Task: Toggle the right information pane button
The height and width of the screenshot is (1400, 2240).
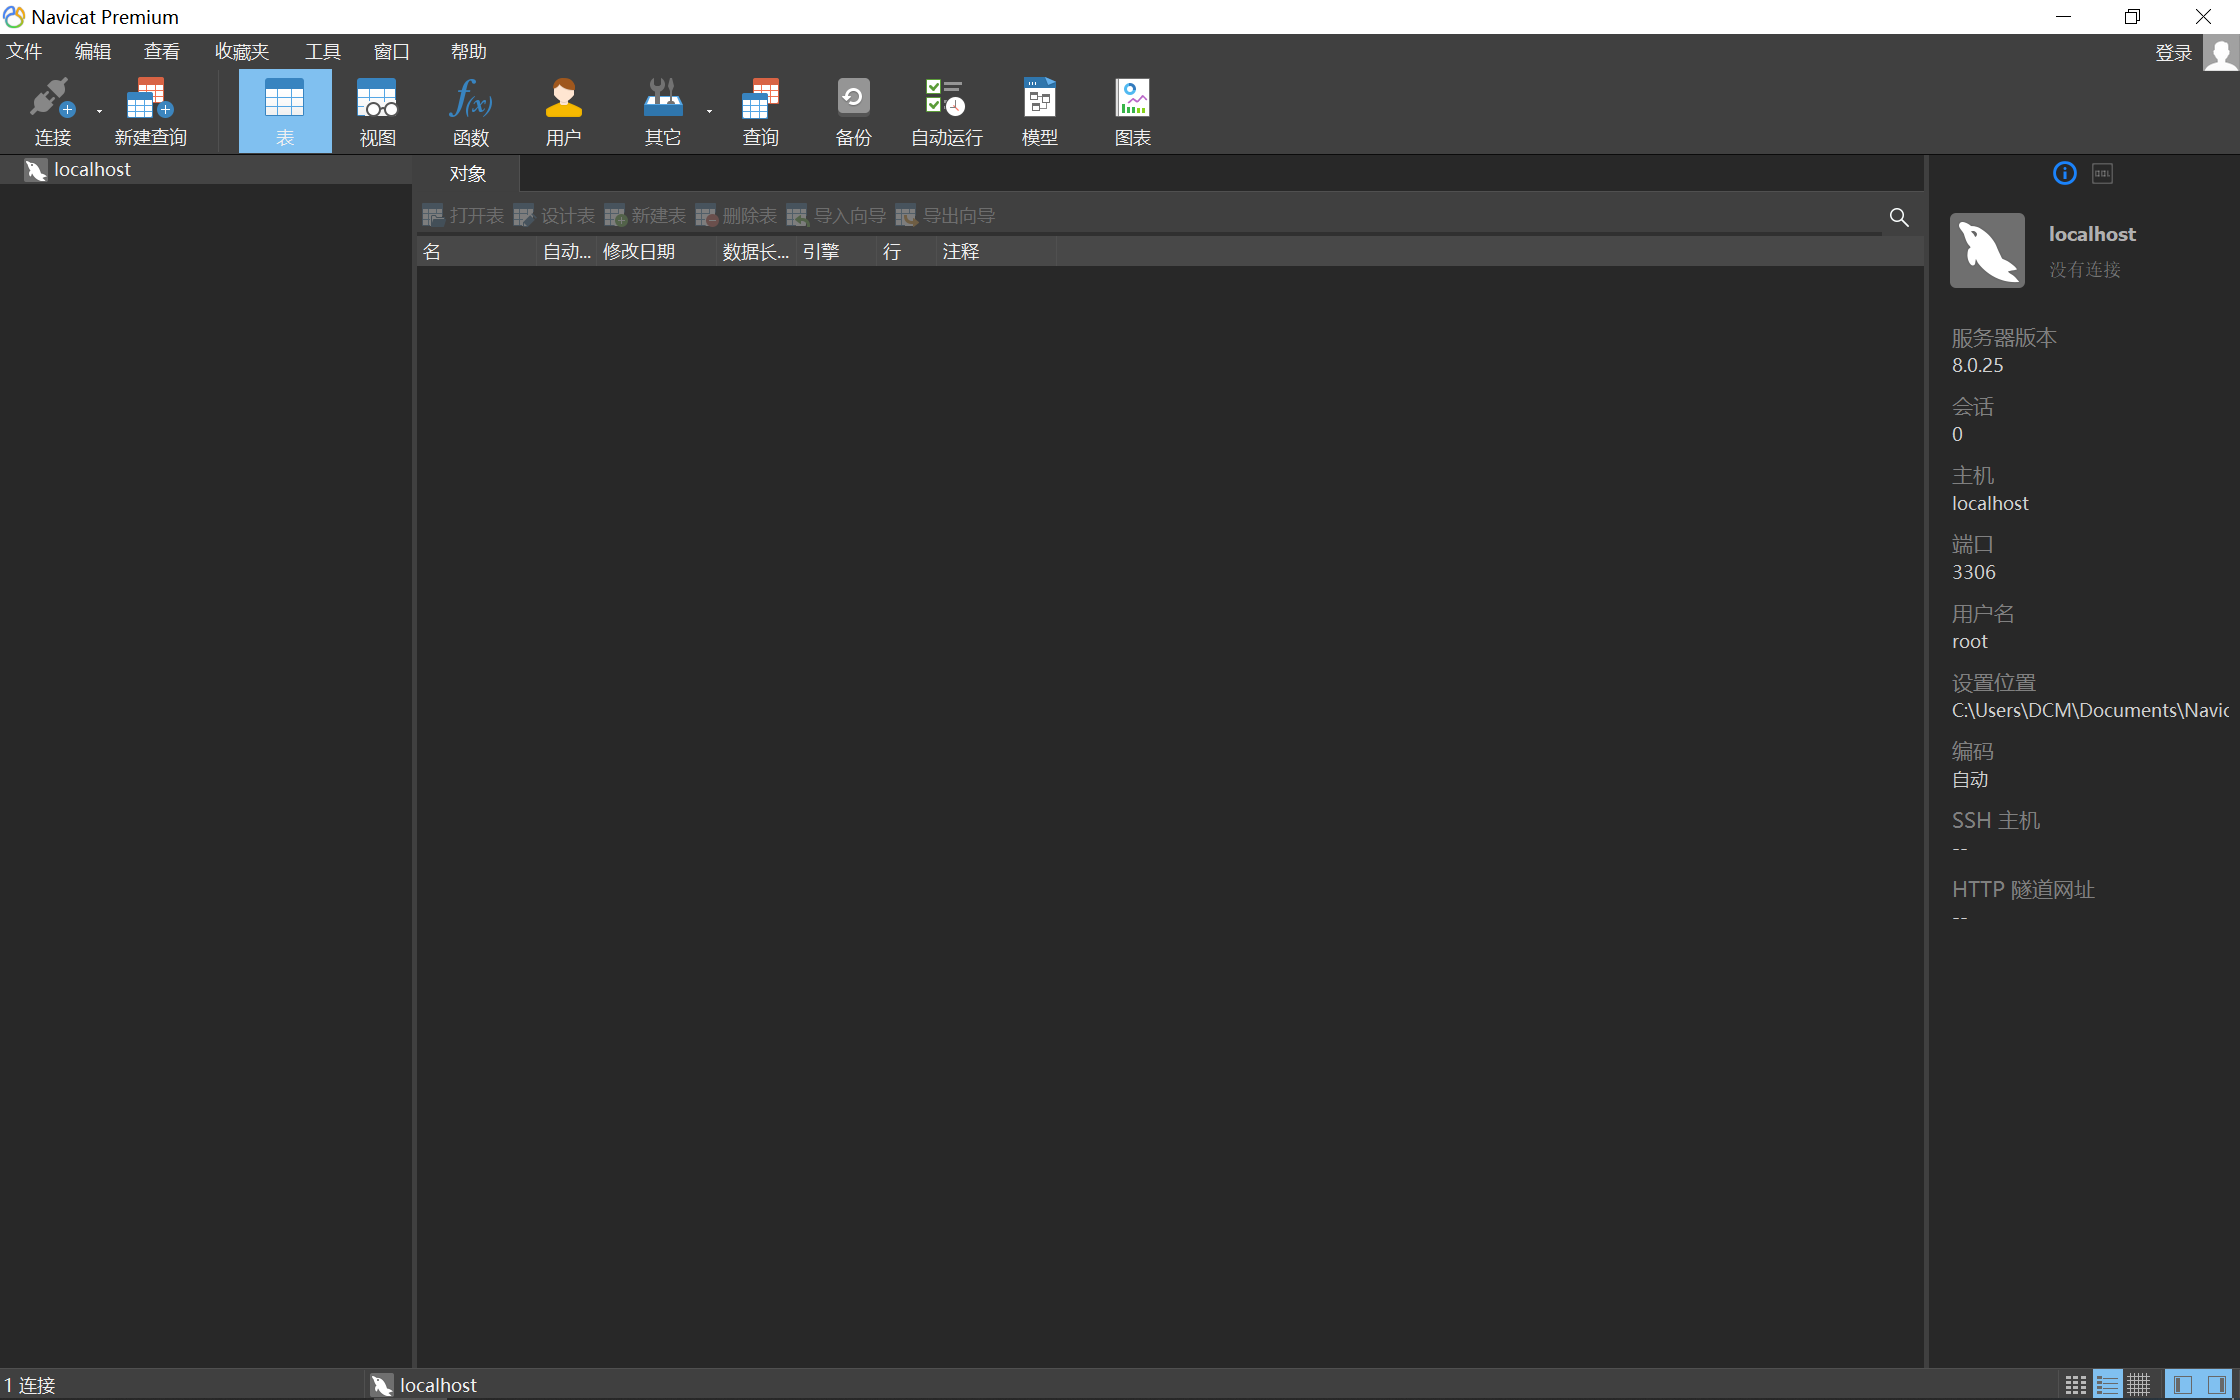Action: (x=2217, y=1385)
